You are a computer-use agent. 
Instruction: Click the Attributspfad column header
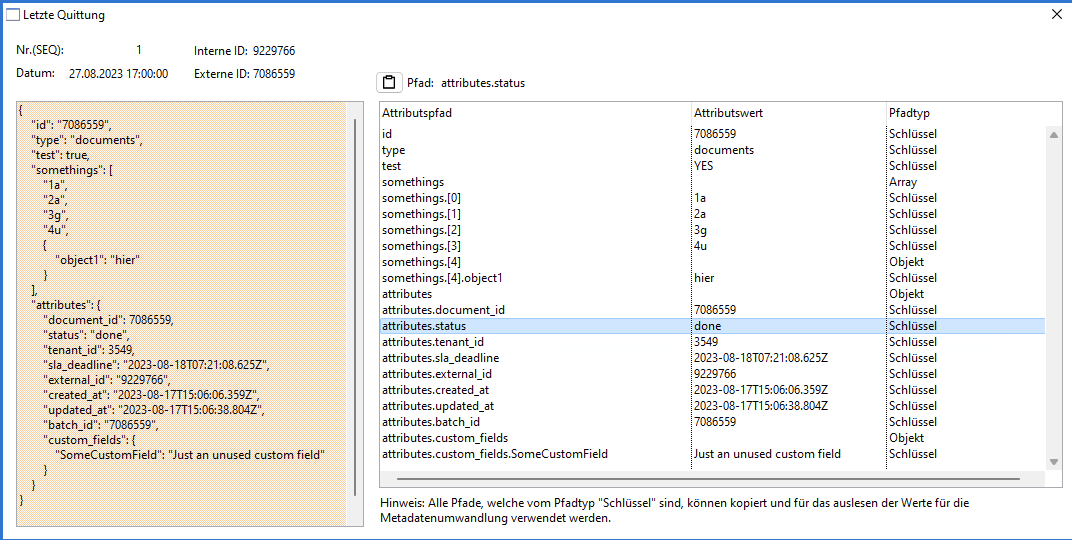click(x=417, y=113)
